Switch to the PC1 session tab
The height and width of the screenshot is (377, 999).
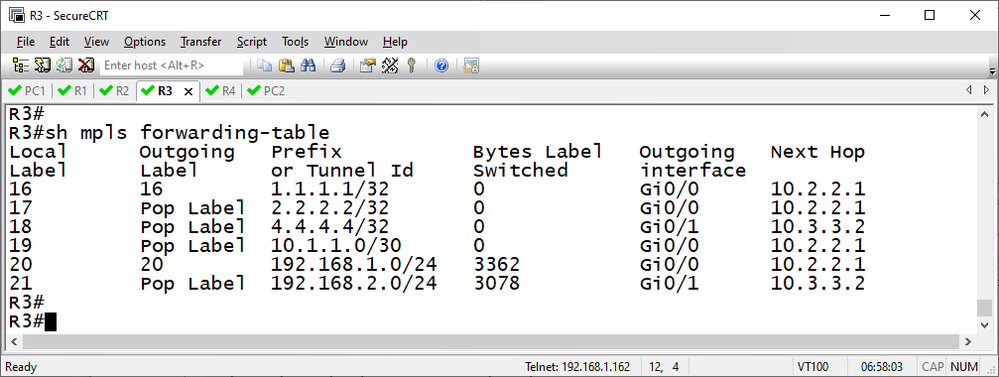(27, 91)
